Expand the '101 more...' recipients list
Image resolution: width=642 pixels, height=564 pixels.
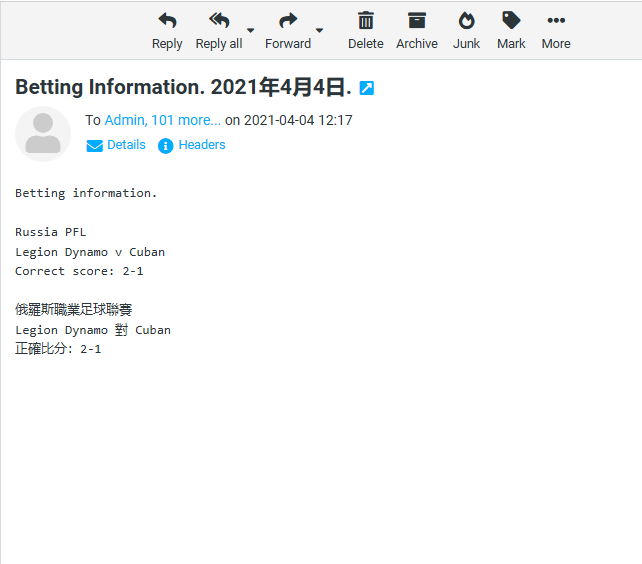(x=186, y=120)
